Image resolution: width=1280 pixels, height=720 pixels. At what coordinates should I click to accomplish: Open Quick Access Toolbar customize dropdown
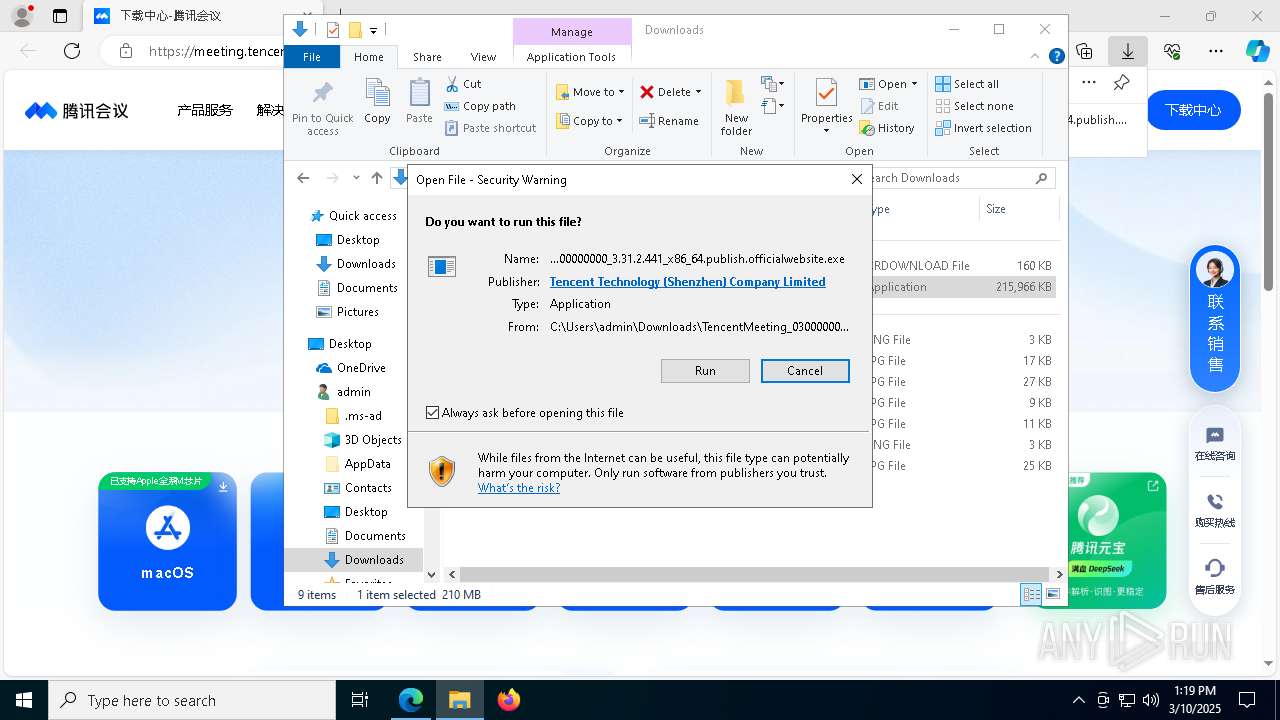(x=373, y=30)
